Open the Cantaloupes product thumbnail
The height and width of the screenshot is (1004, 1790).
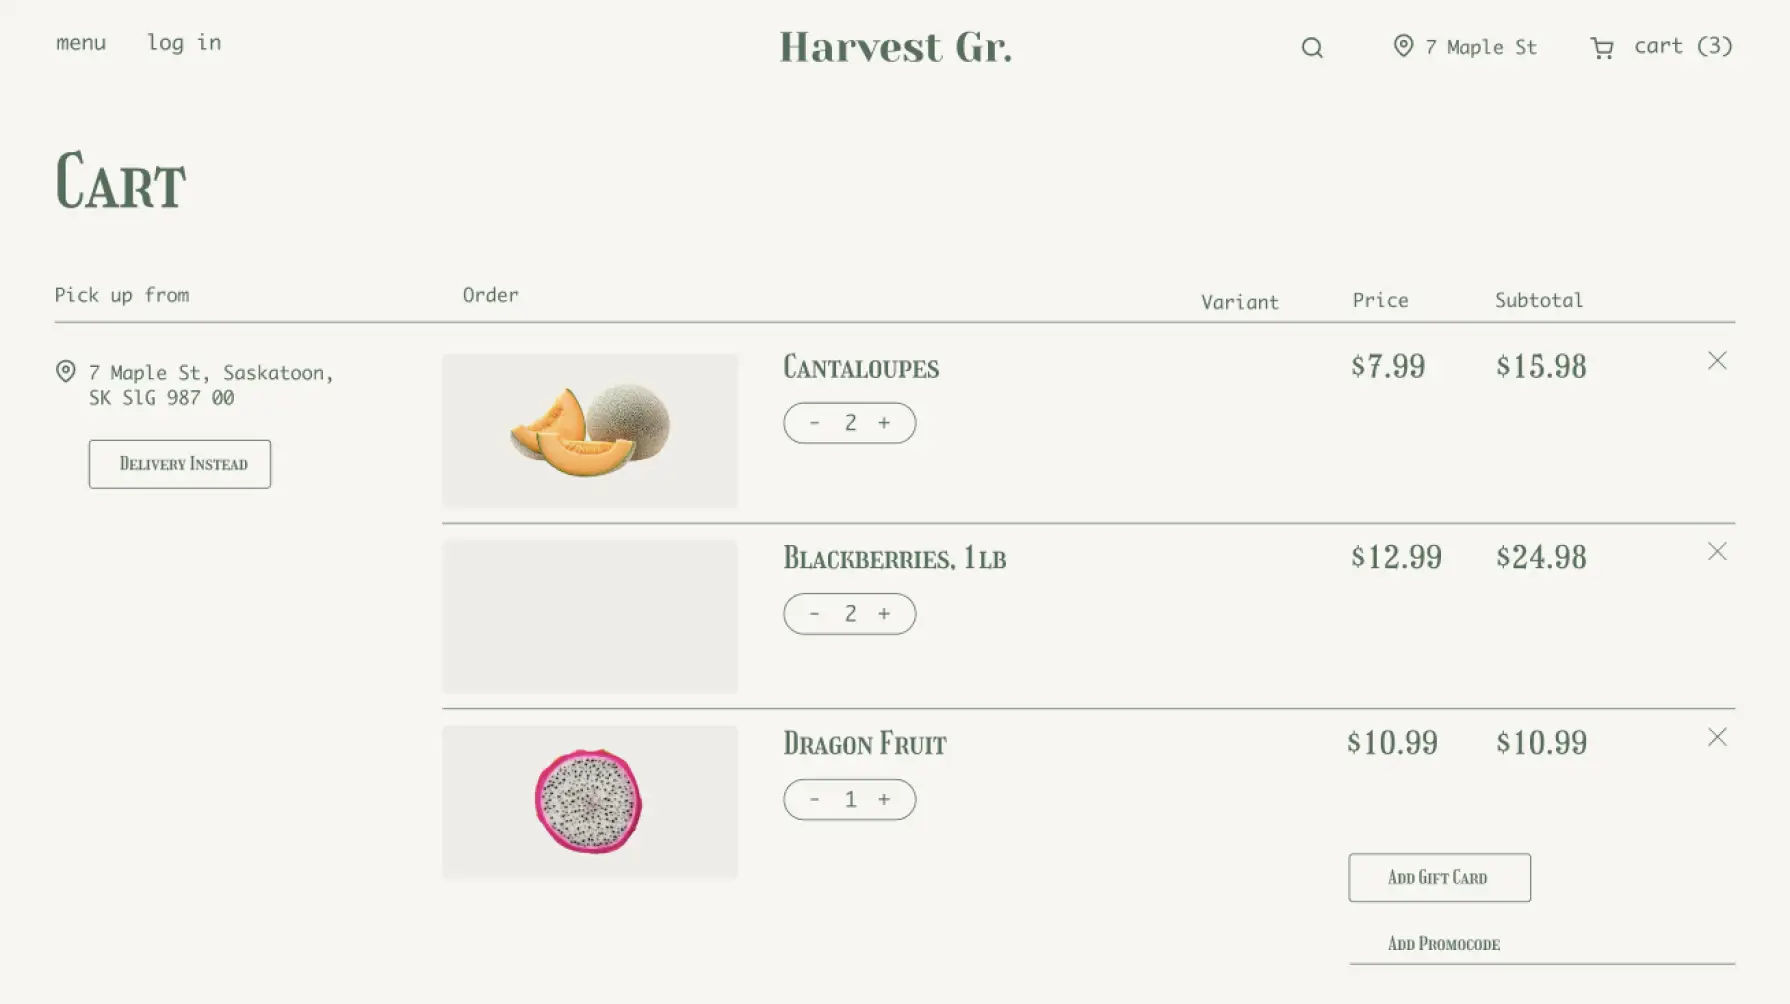coord(590,430)
